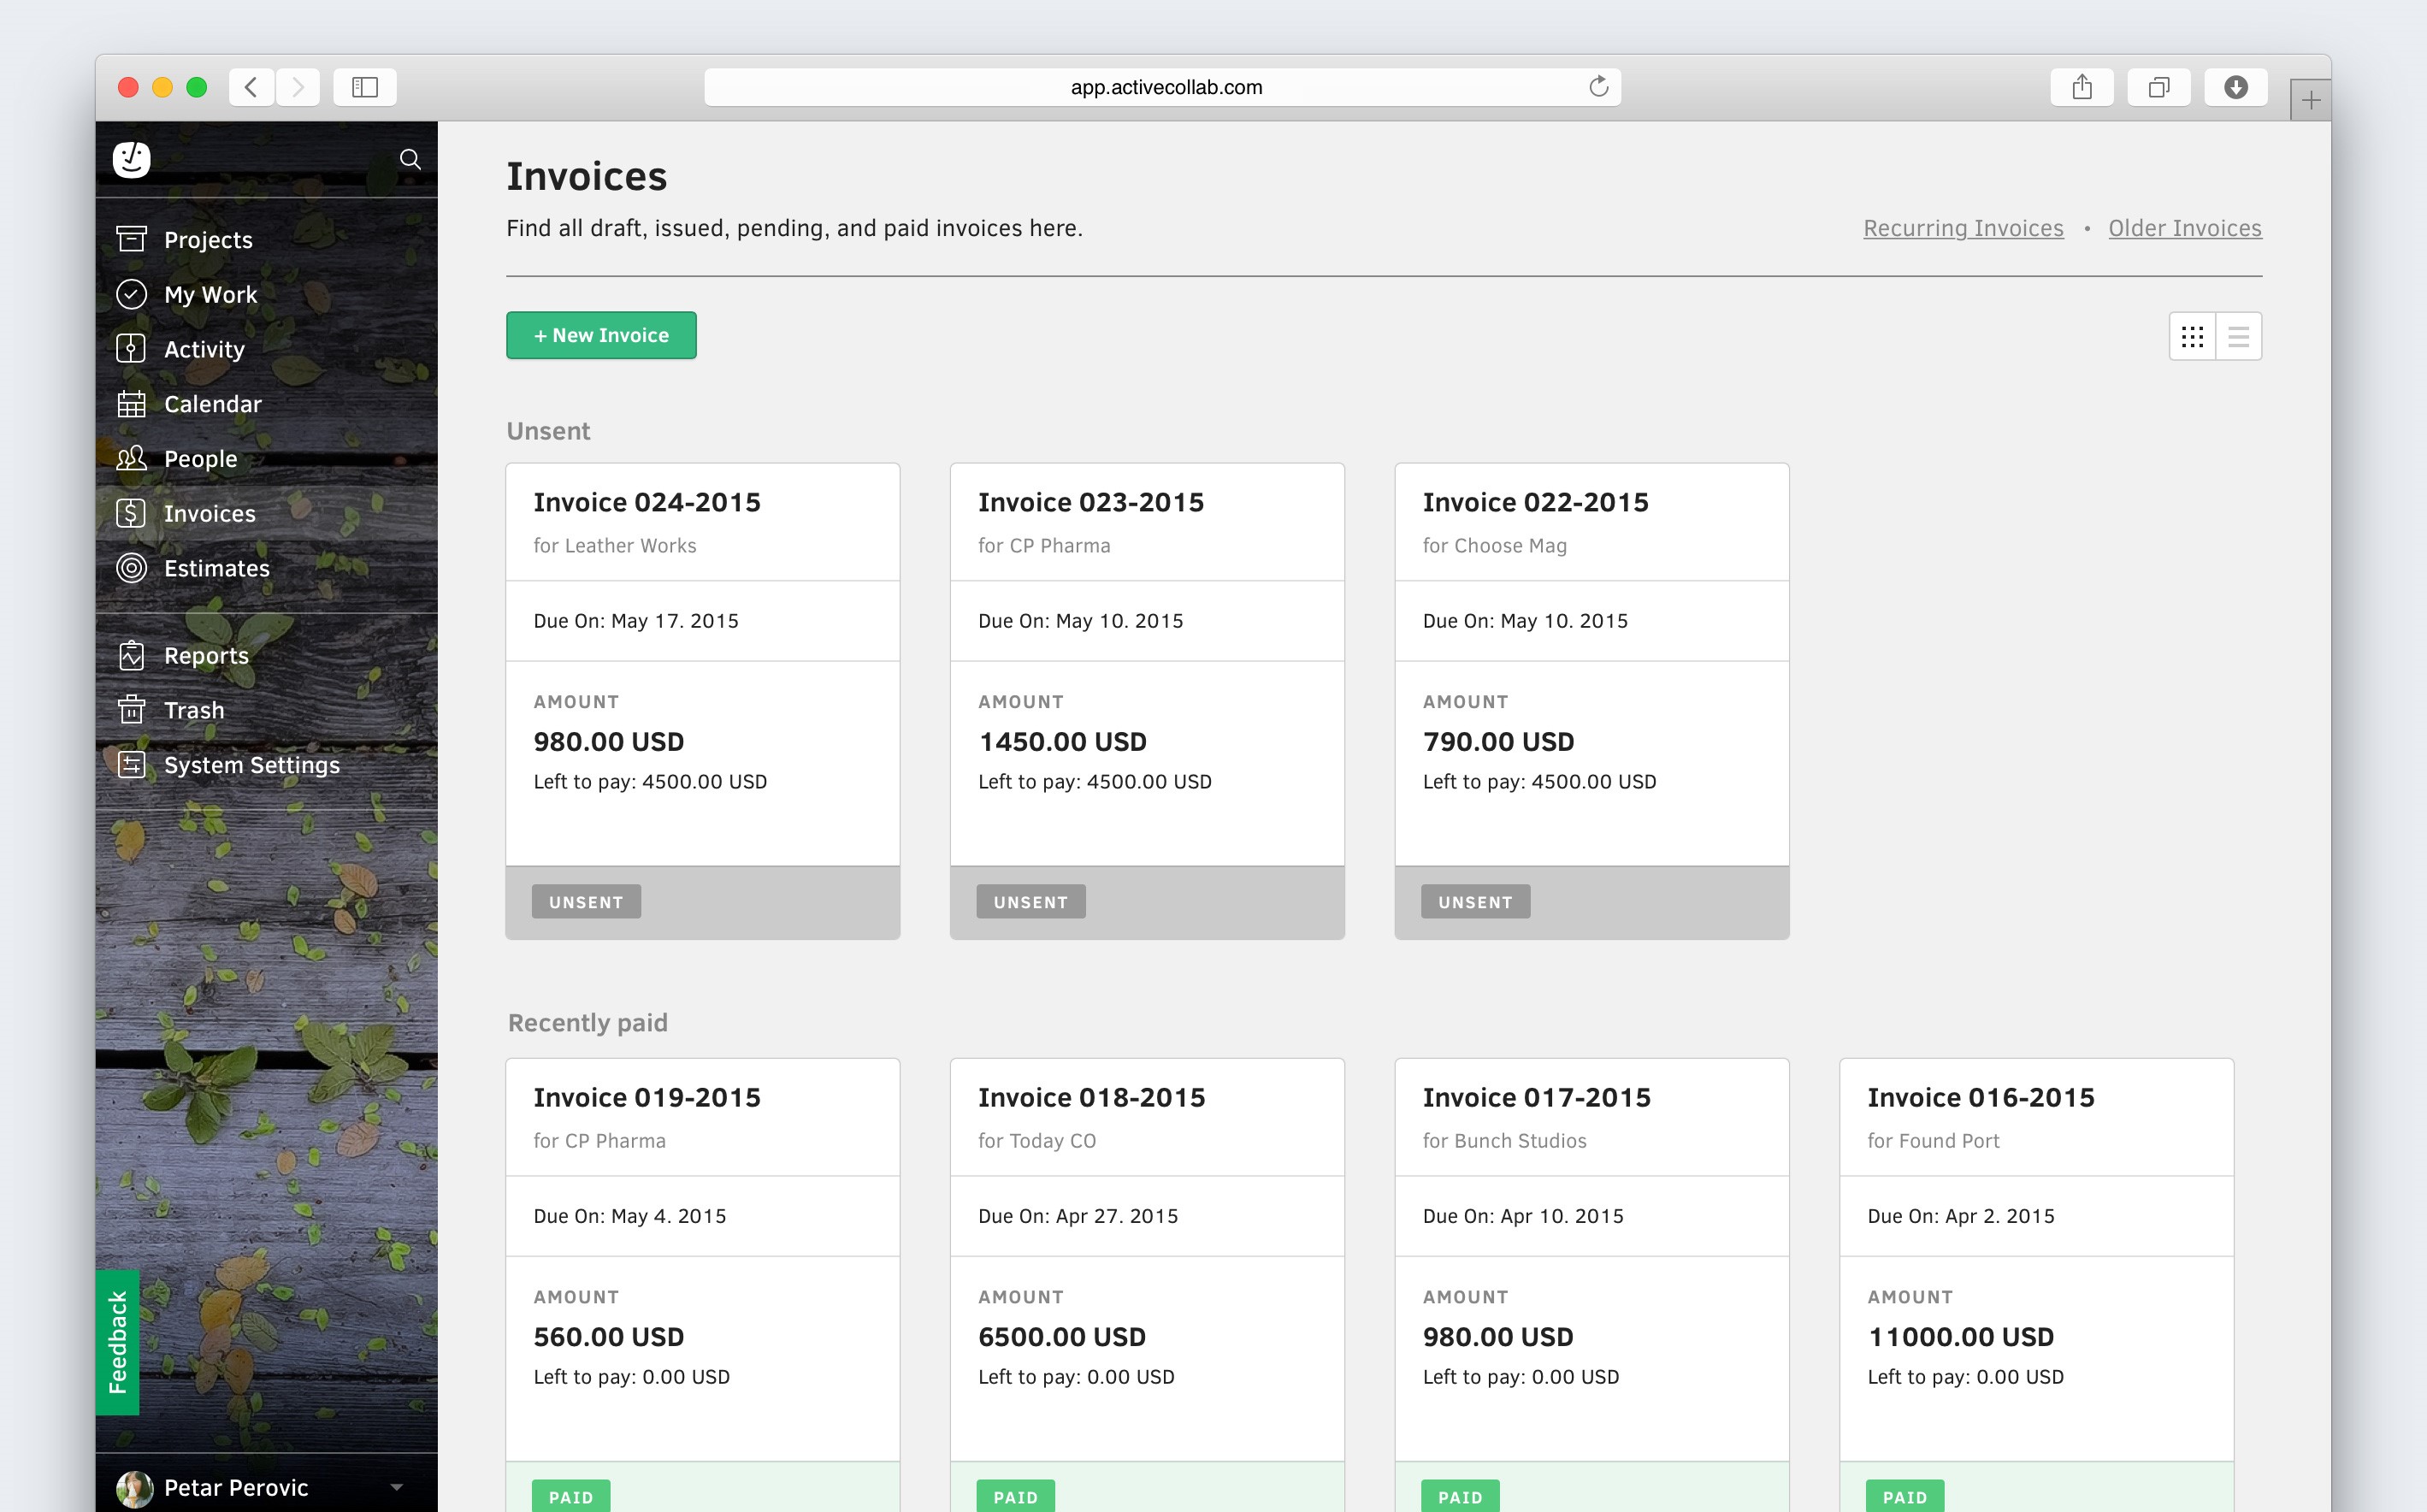Image resolution: width=2427 pixels, height=1512 pixels.
Task: Open the Projects section in the sidebar
Action: pos(207,239)
